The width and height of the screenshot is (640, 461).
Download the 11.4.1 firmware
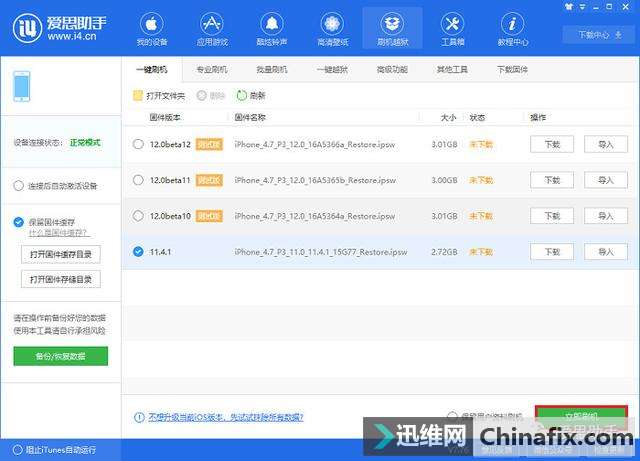coord(552,252)
